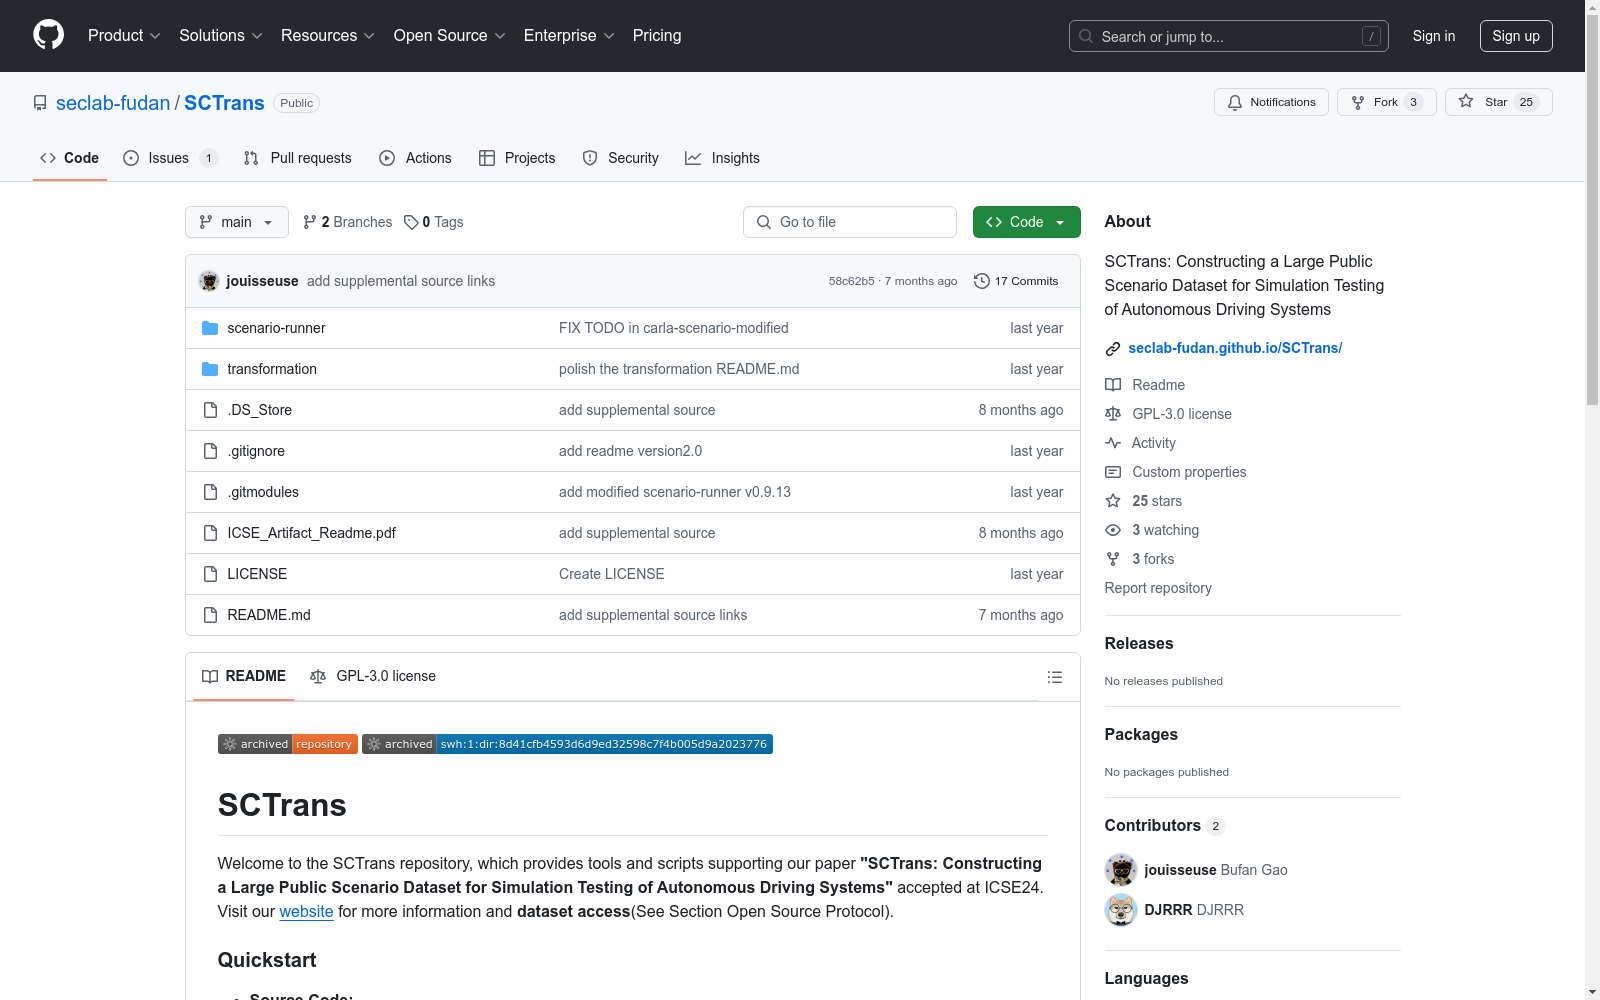1600x1000 pixels.
Task: Click the Notifications bell button
Action: pos(1271,102)
